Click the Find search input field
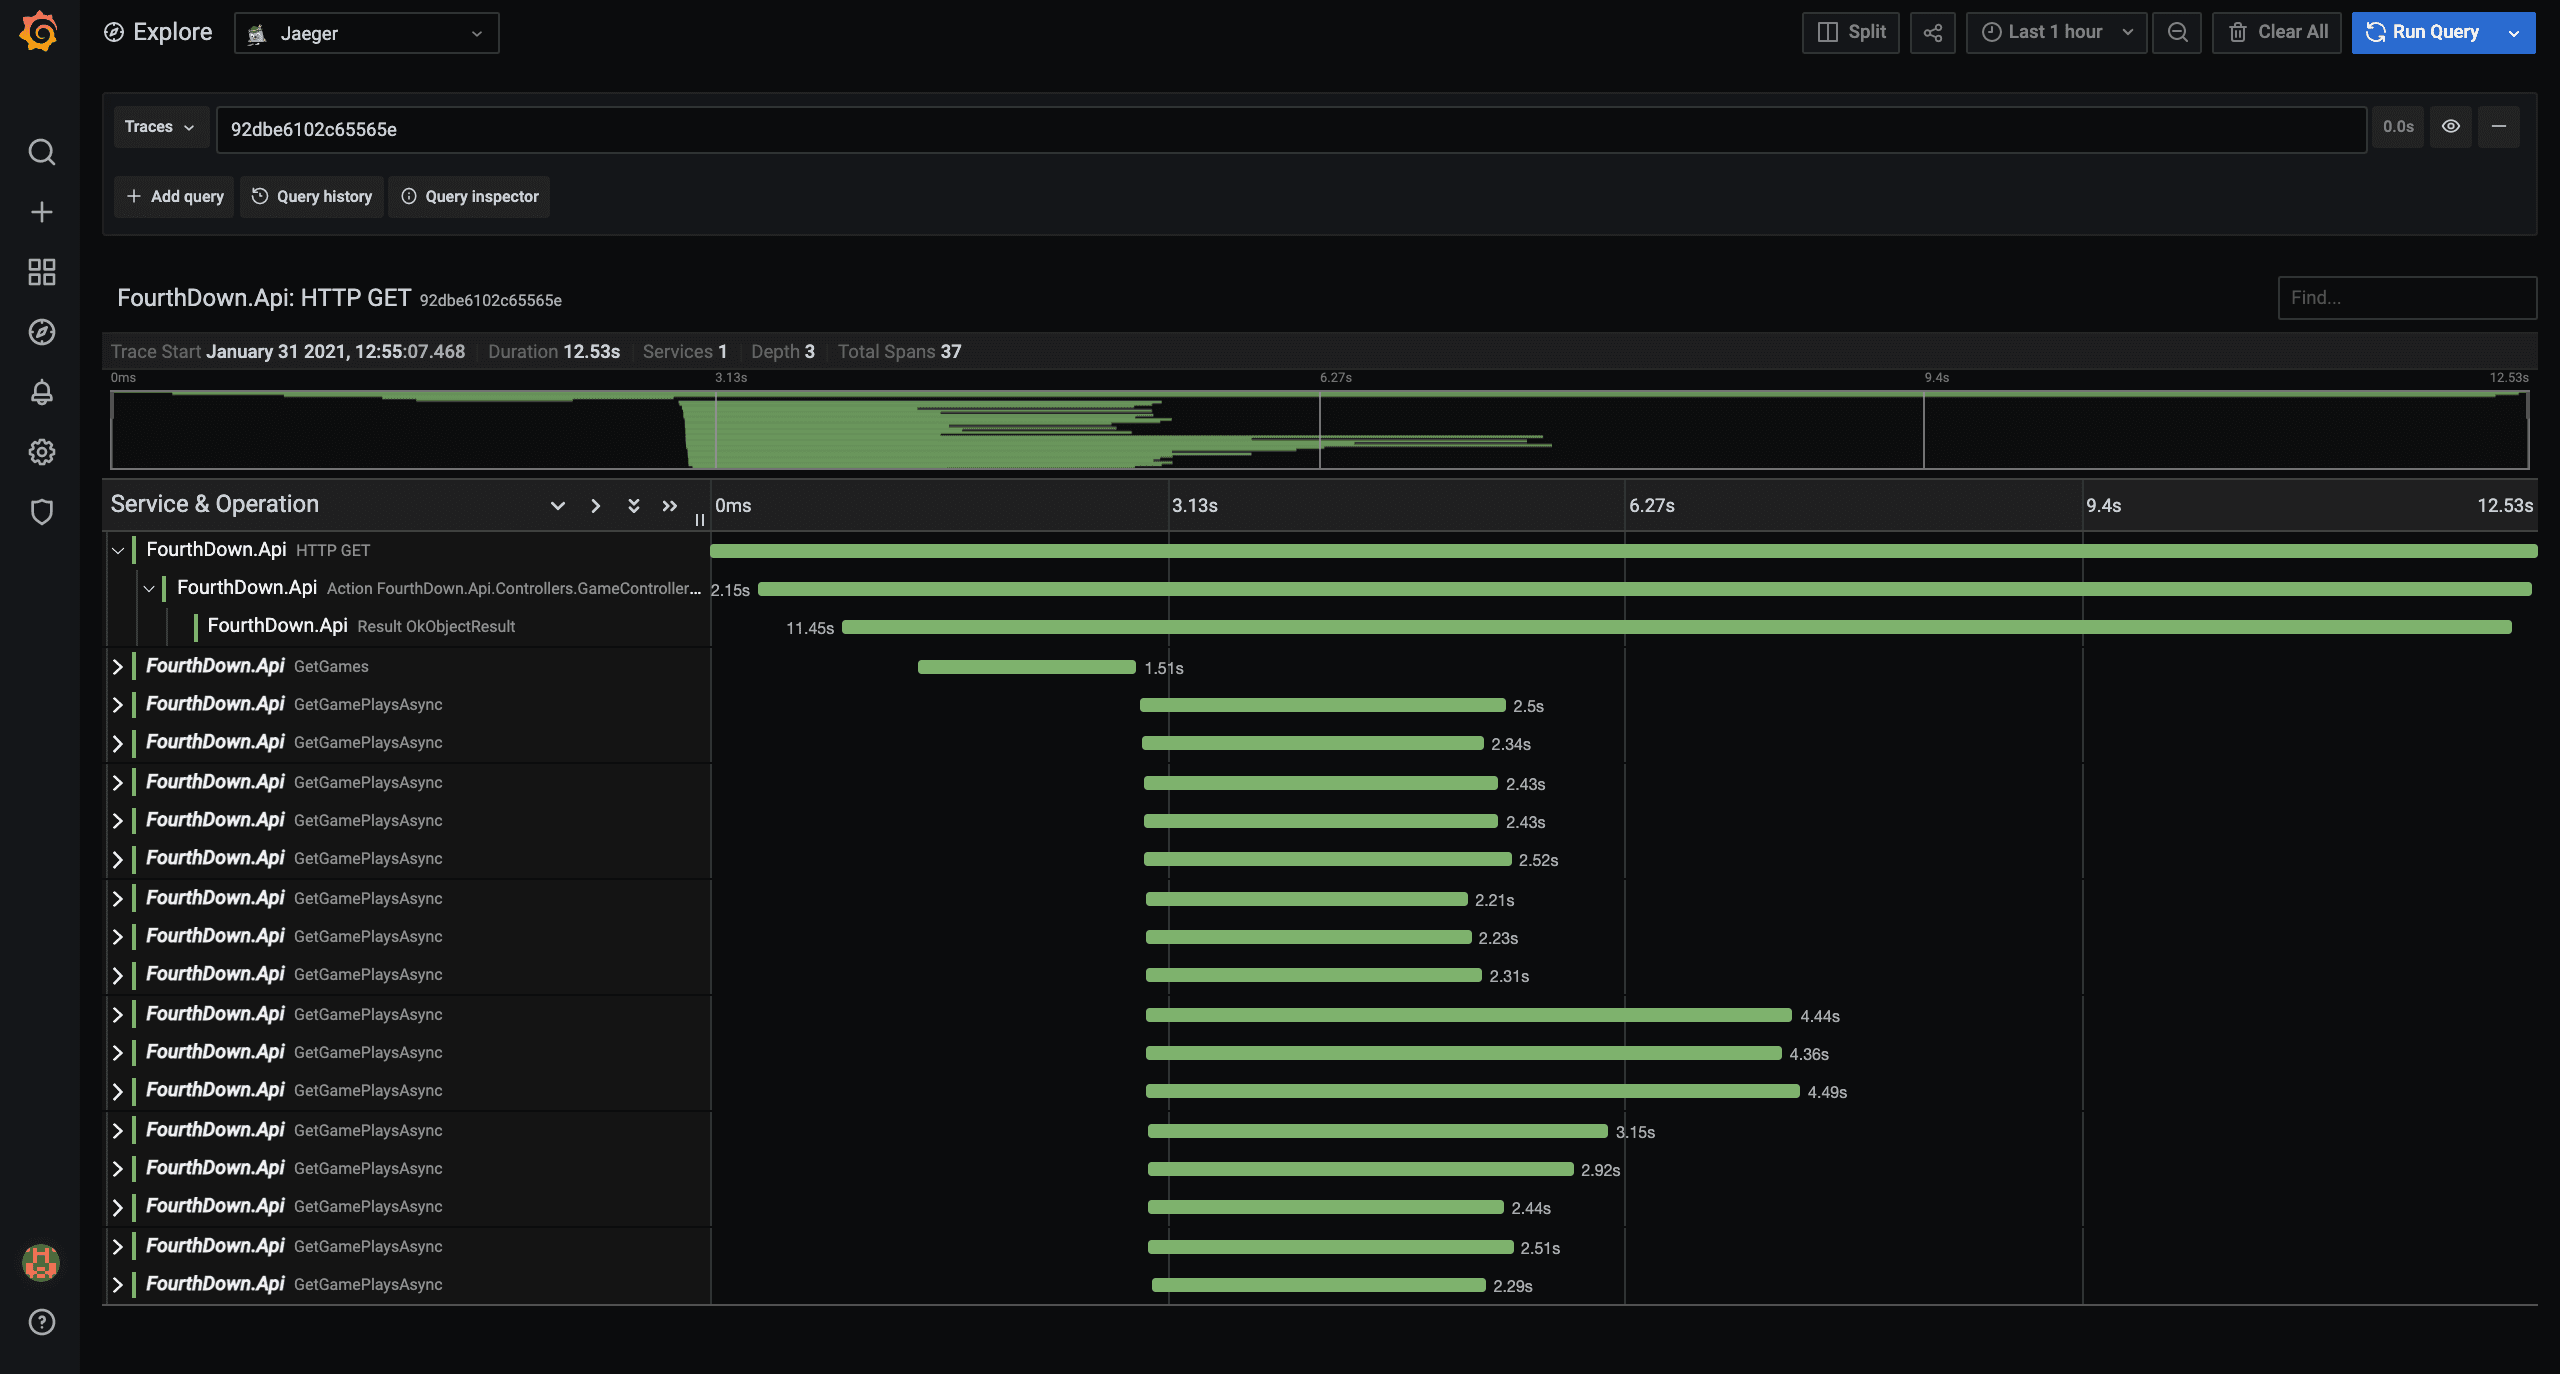Image resolution: width=2560 pixels, height=1374 pixels. (x=2406, y=298)
